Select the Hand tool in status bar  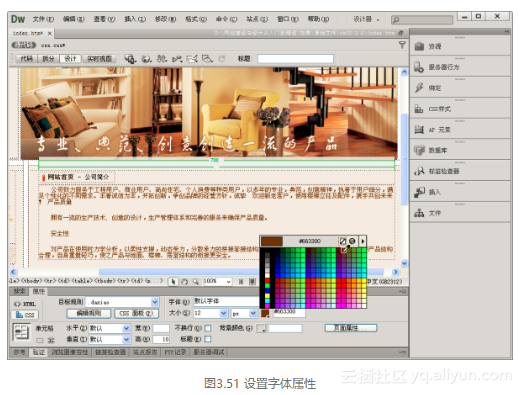pos(184,282)
